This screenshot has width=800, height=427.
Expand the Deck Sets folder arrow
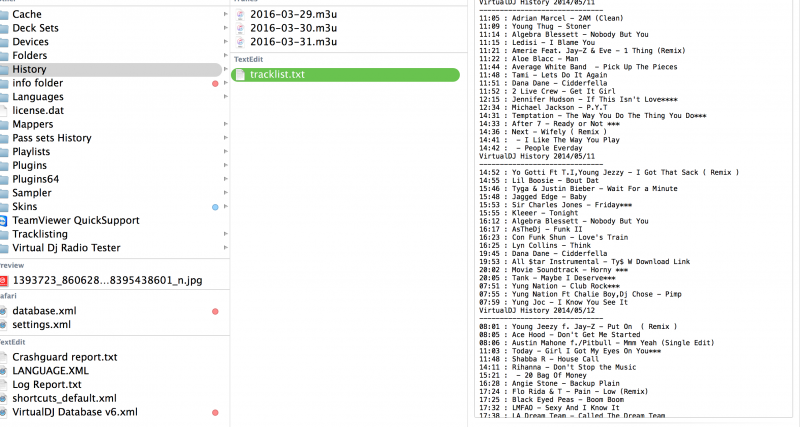pyautogui.click(x=226, y=28)
